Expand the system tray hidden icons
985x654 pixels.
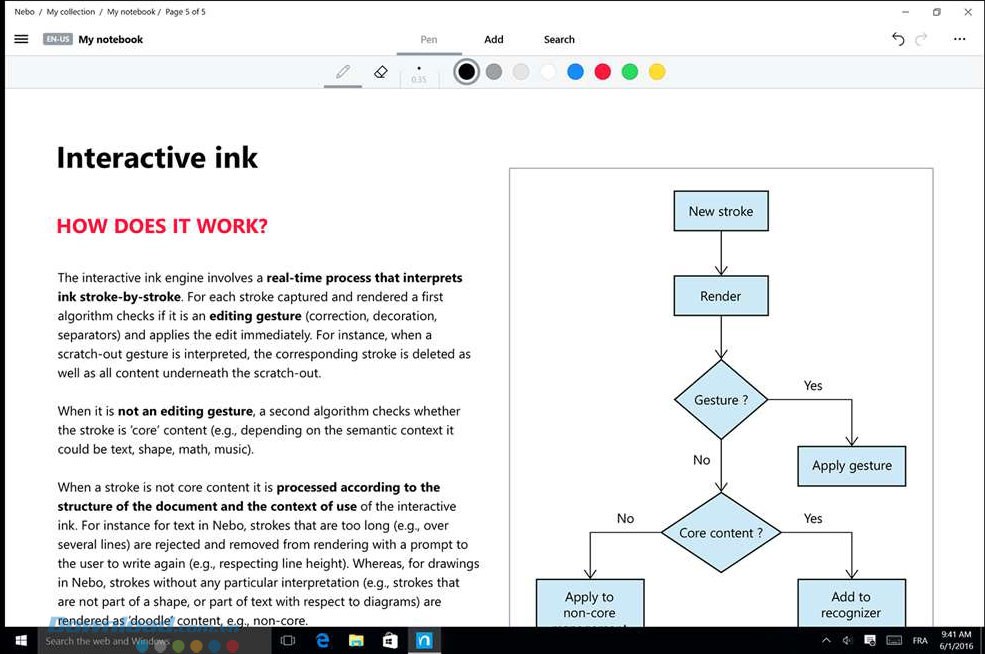[826, 640]
